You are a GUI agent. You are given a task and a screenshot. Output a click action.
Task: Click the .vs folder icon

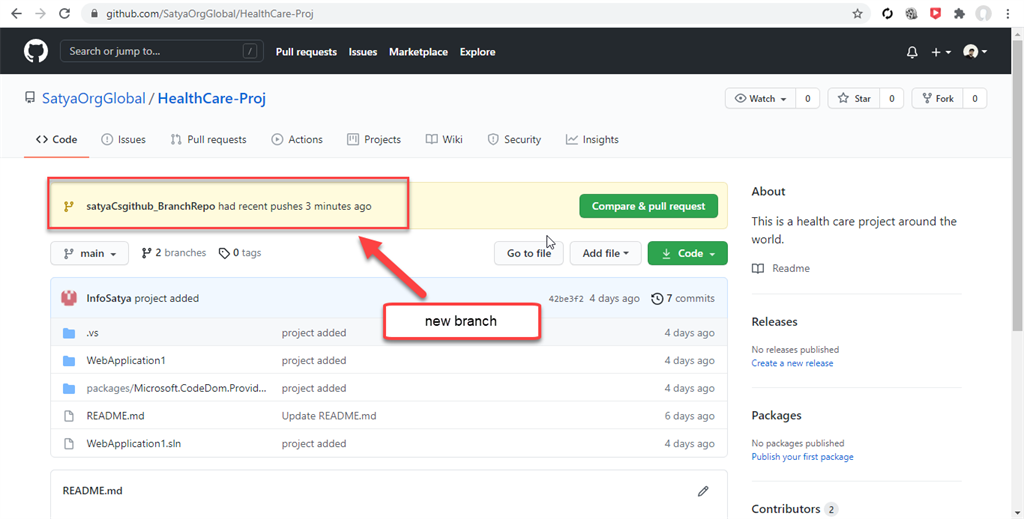69,333
